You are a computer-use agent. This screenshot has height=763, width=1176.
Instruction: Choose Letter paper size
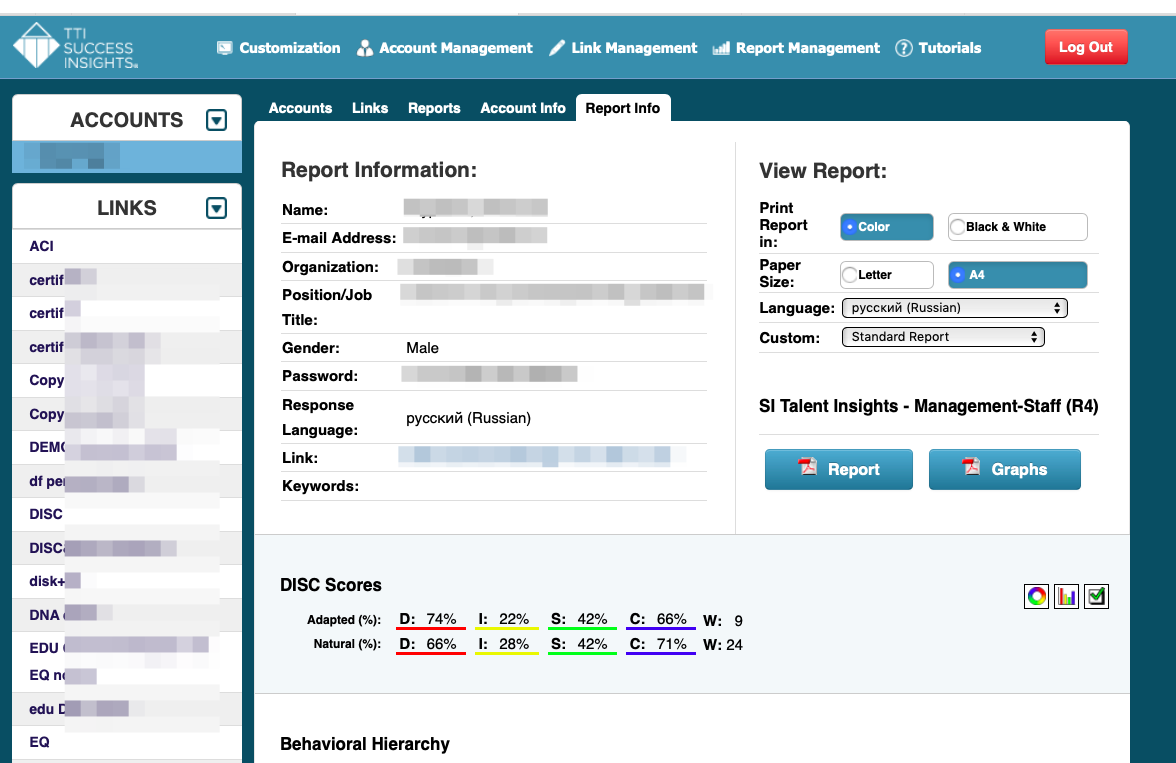click(x=886, y=275)
